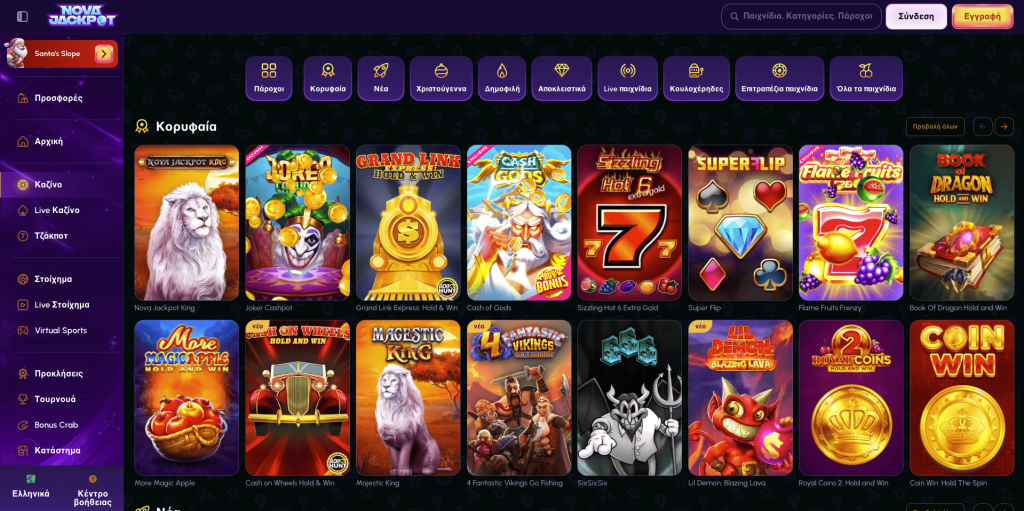Click the Σύνδεση login button

pyautogui.click(x=916, y=16)
